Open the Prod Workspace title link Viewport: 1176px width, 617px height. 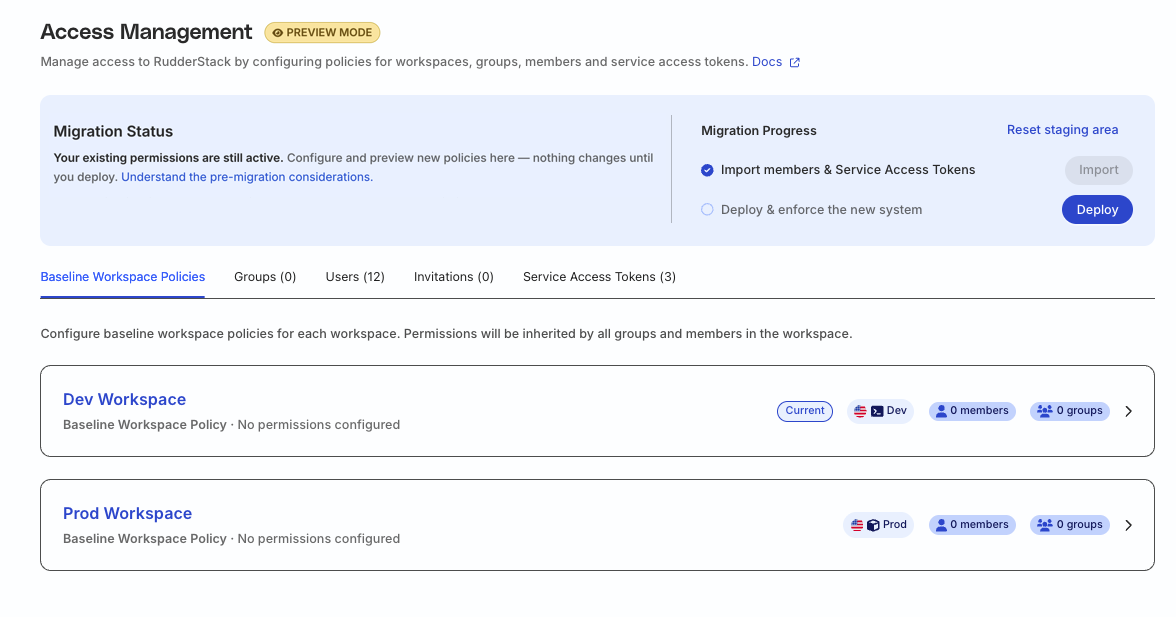click(x=128, y=514)
